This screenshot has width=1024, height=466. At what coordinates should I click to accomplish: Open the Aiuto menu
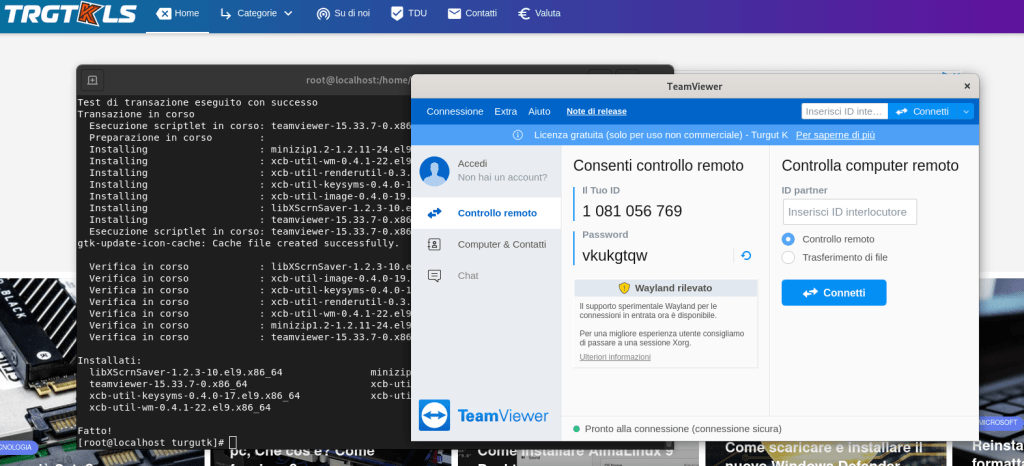(x=539, y=111)
